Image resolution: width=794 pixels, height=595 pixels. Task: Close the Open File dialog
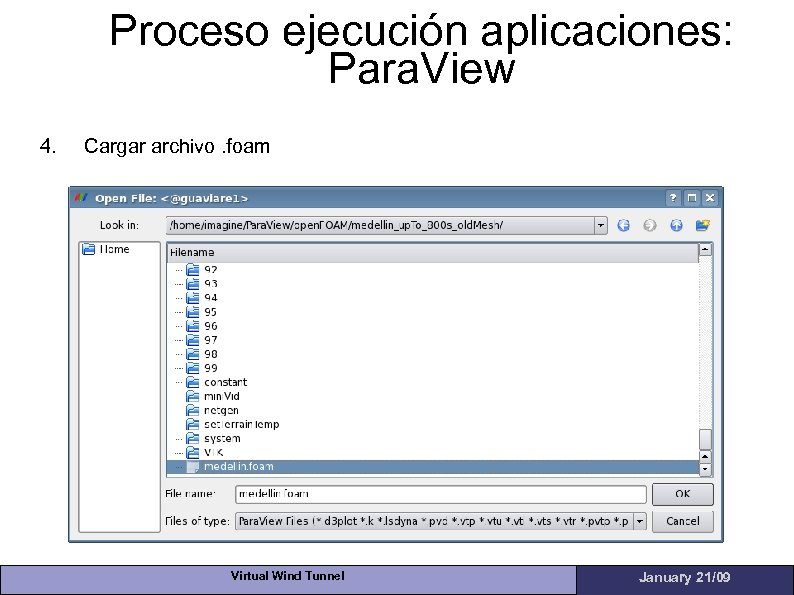pyautogui.click(x=710, y=198)
